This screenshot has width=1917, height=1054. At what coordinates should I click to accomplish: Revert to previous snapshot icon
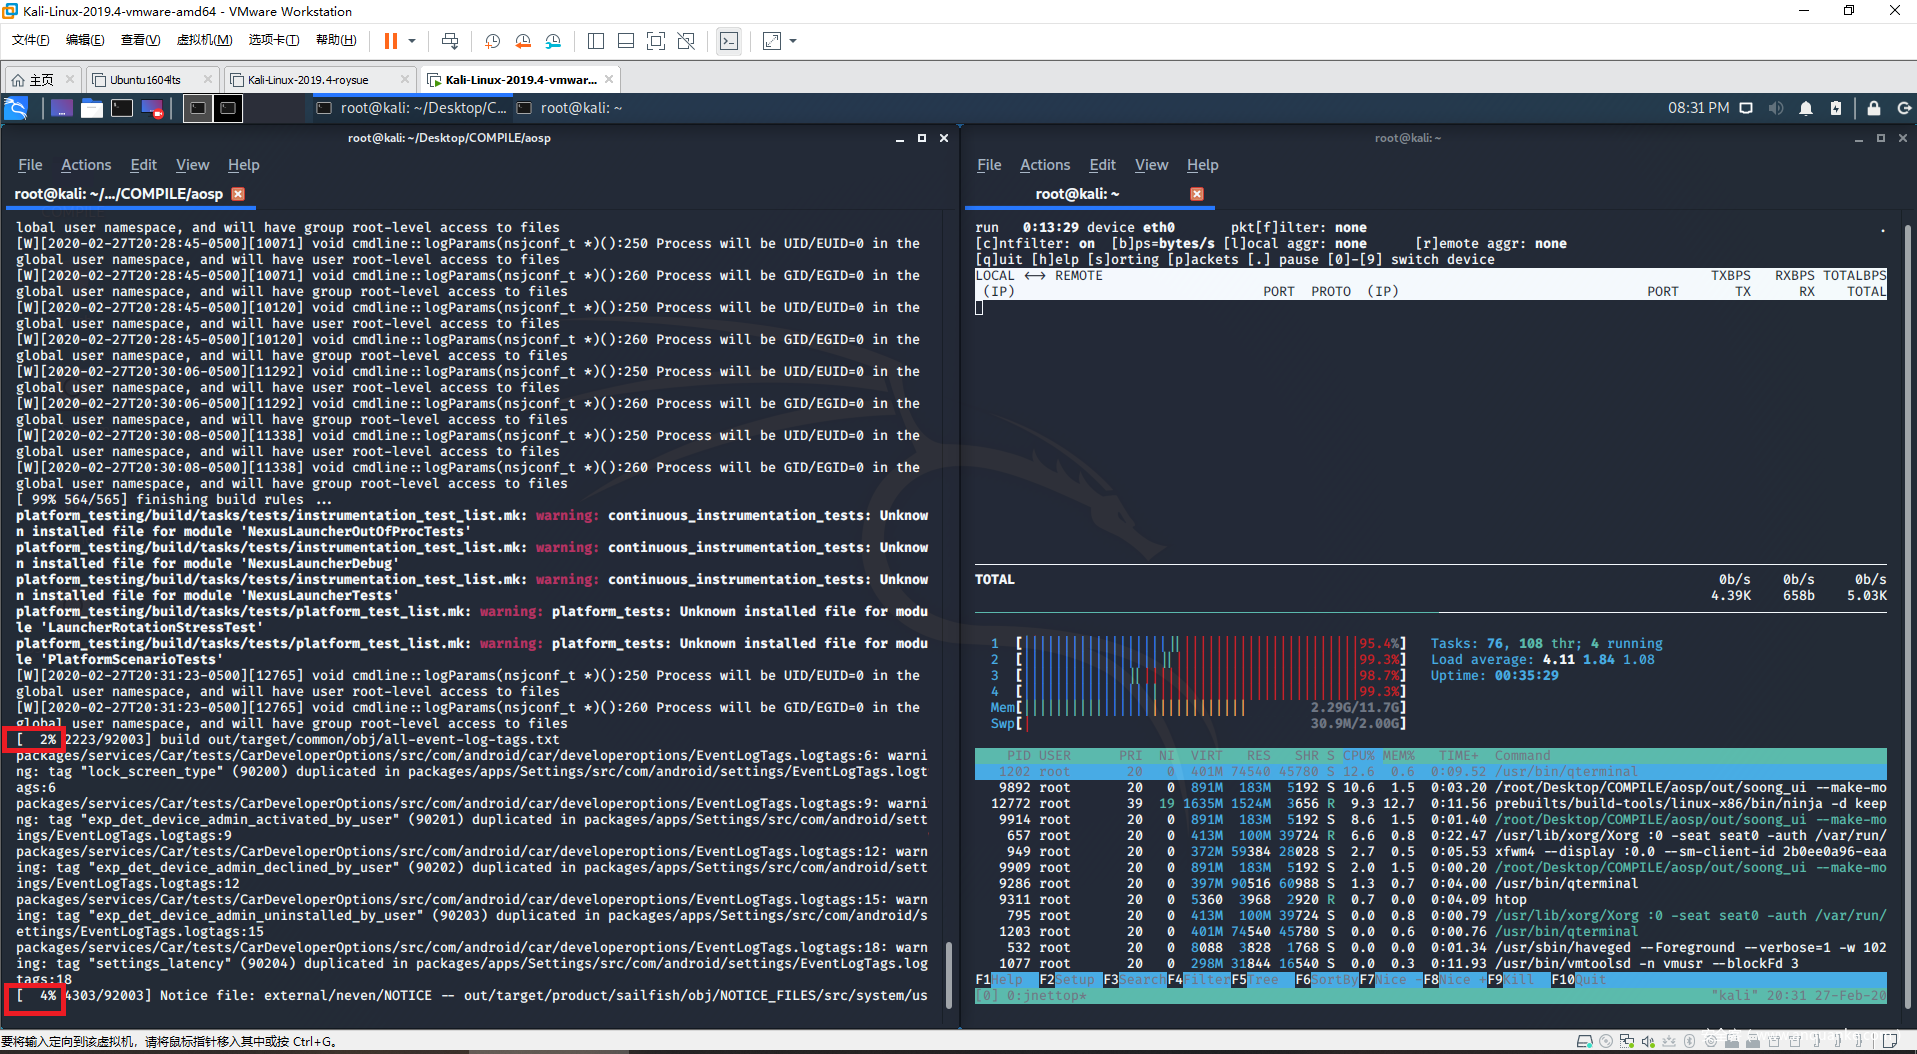tap(523, 41)
